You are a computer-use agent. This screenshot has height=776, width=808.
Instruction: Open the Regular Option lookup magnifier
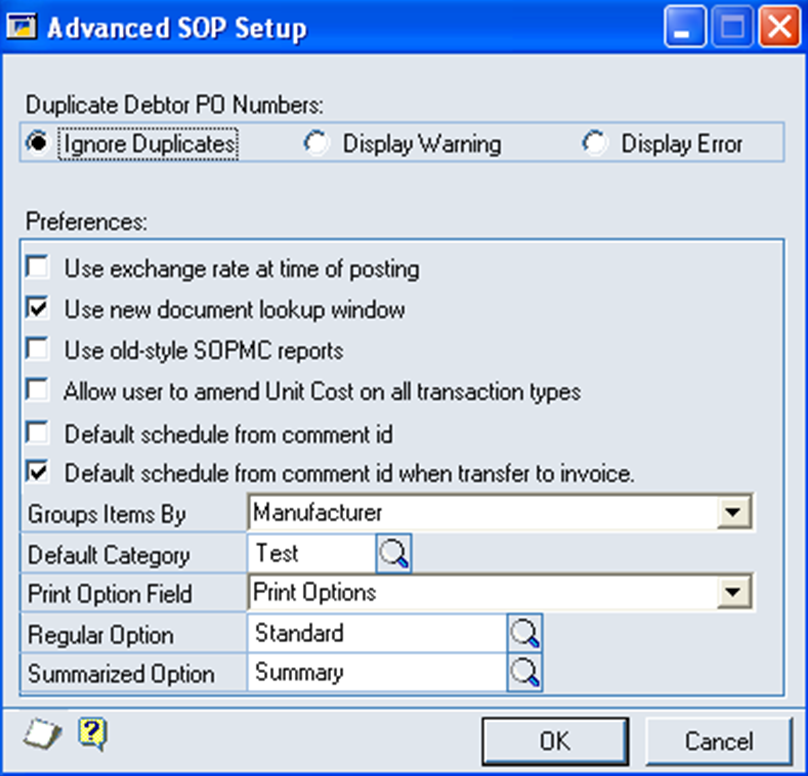click(x=524, y=634)
